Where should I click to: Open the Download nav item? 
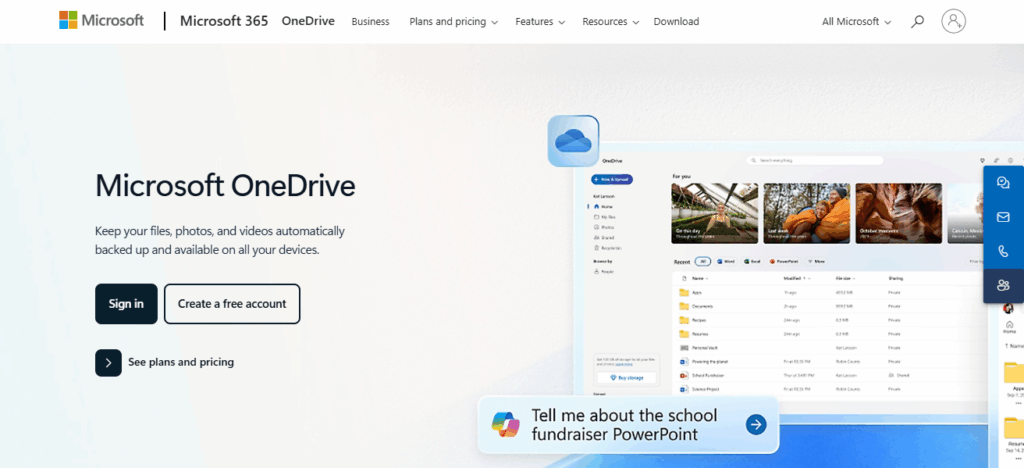676,22
